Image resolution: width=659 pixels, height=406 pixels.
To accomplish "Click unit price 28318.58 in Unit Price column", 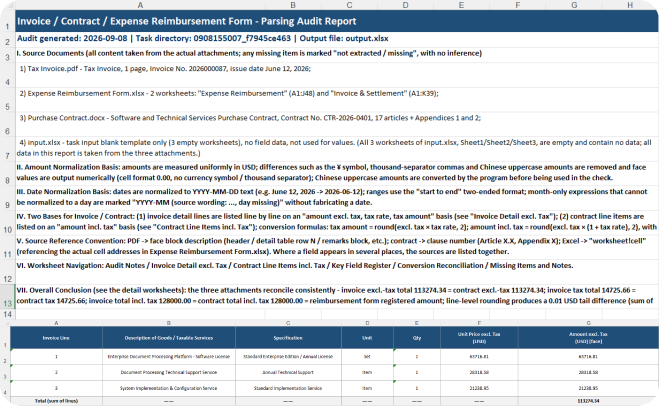I will tap(479, 372).
